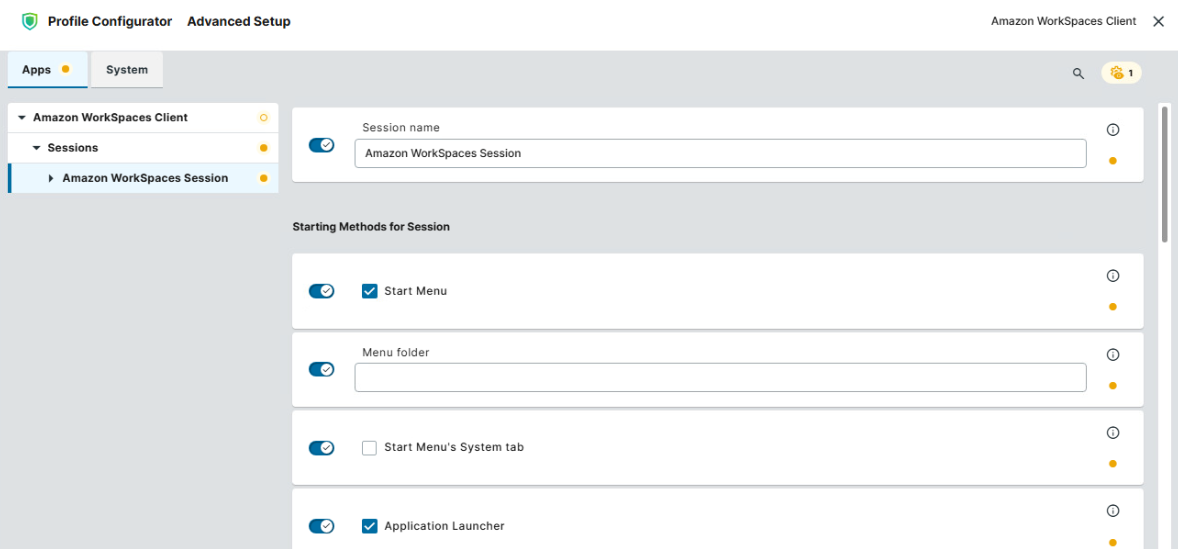Switch to the System tab
Image resolution: width=1178 pixels, height=549 pixels.
(x=127, y=70)
